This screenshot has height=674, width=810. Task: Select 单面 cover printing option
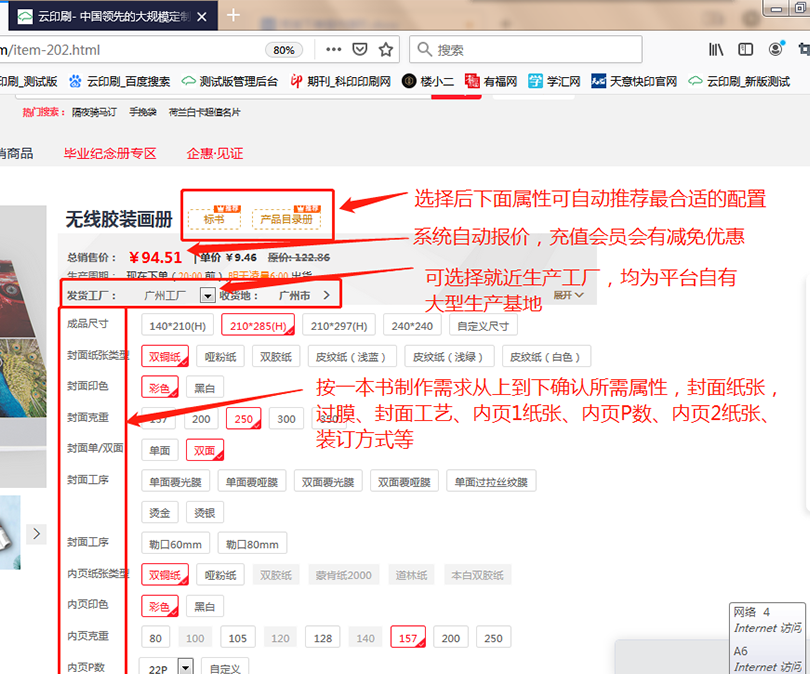[159, 450]
